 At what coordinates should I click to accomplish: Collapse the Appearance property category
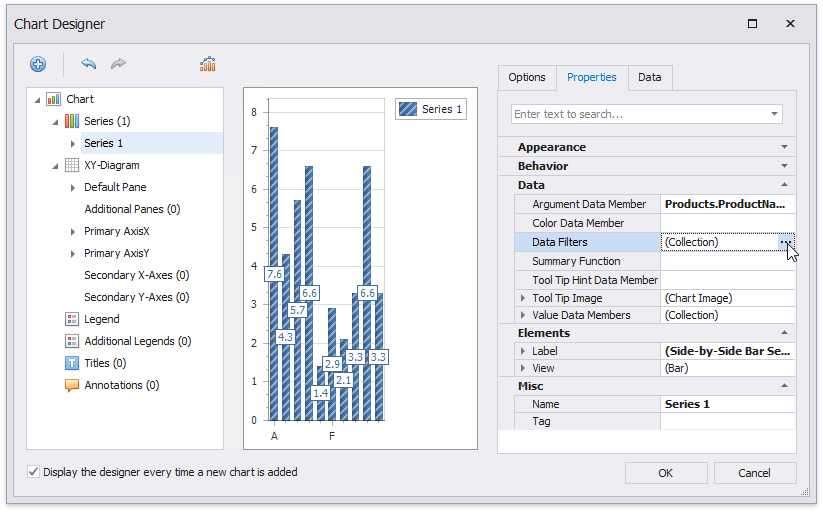[x=784, y=147]
